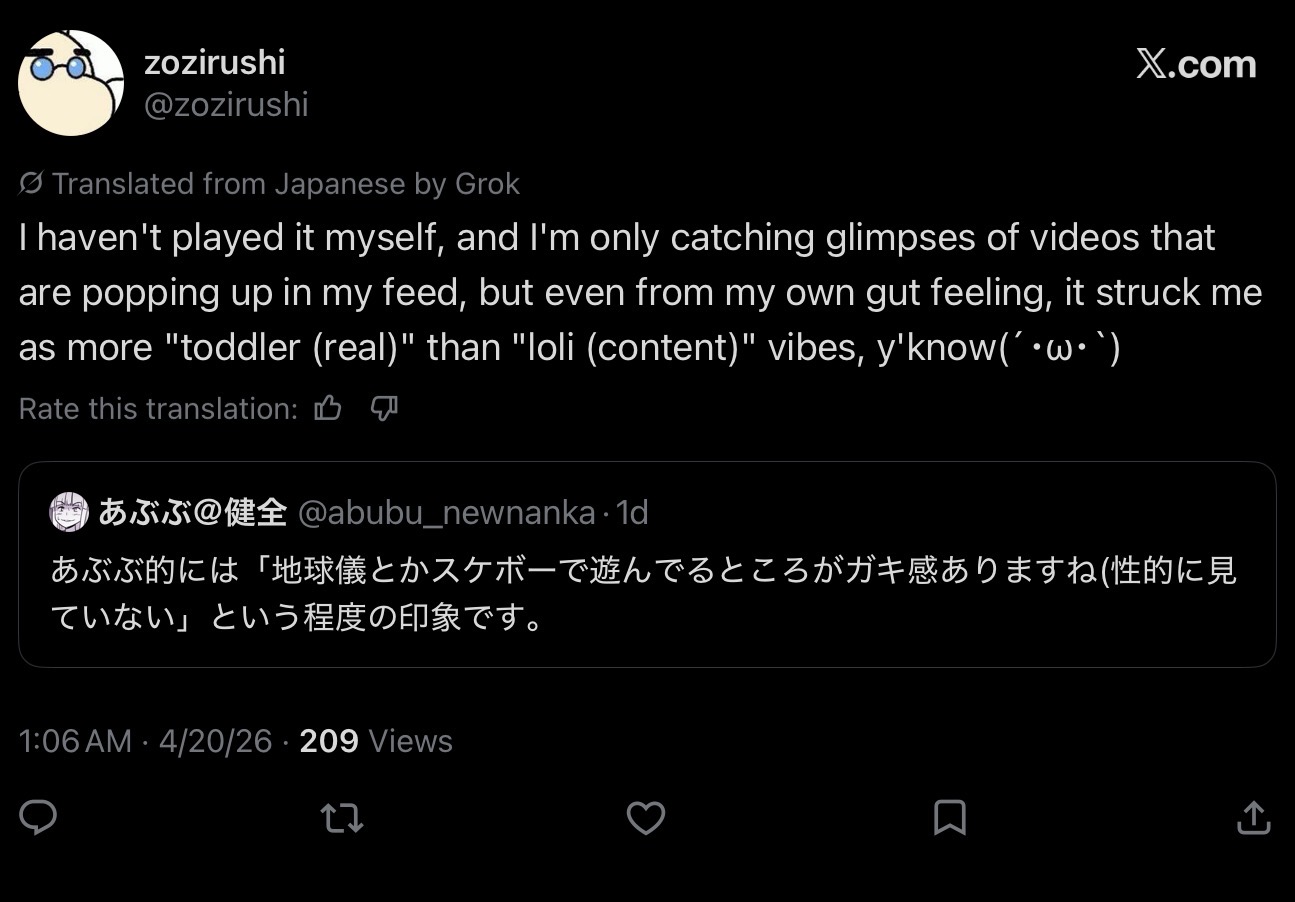Visit the @zozirushi handle link
This screenshot has height=902, width=1295.
pyautogui.click(x=226, y=105)
